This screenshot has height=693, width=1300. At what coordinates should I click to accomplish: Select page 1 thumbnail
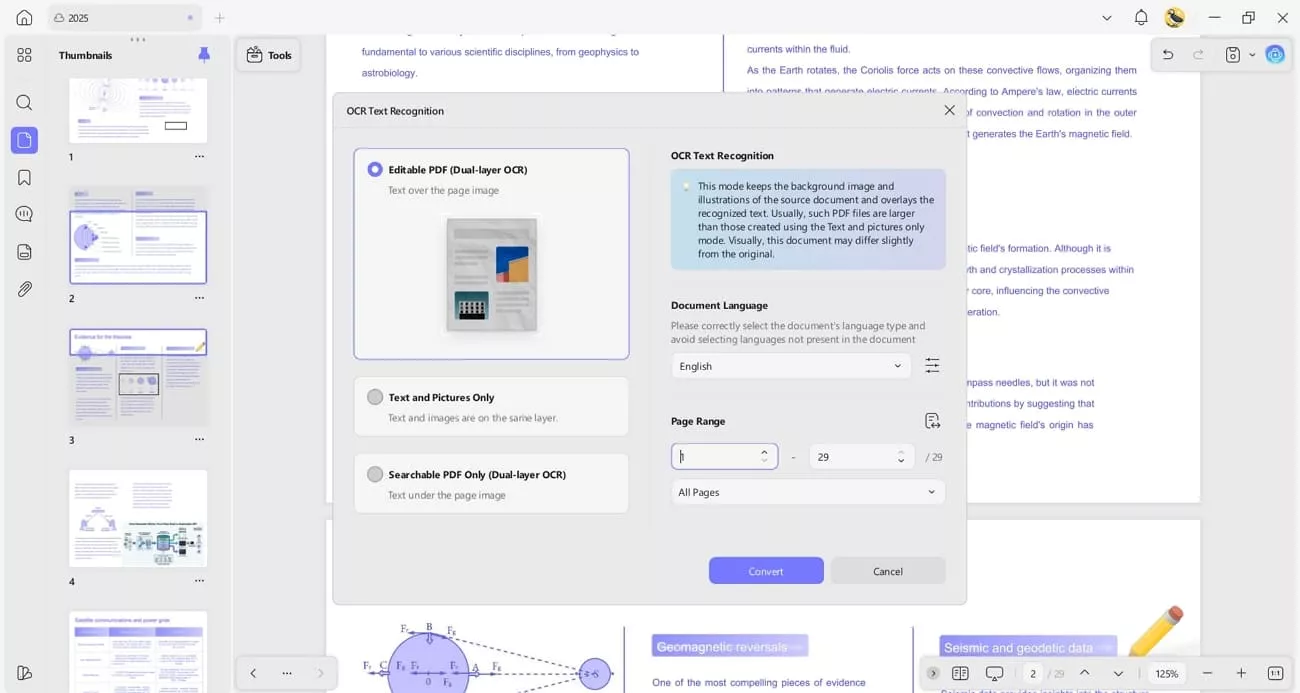pos(138,110)
